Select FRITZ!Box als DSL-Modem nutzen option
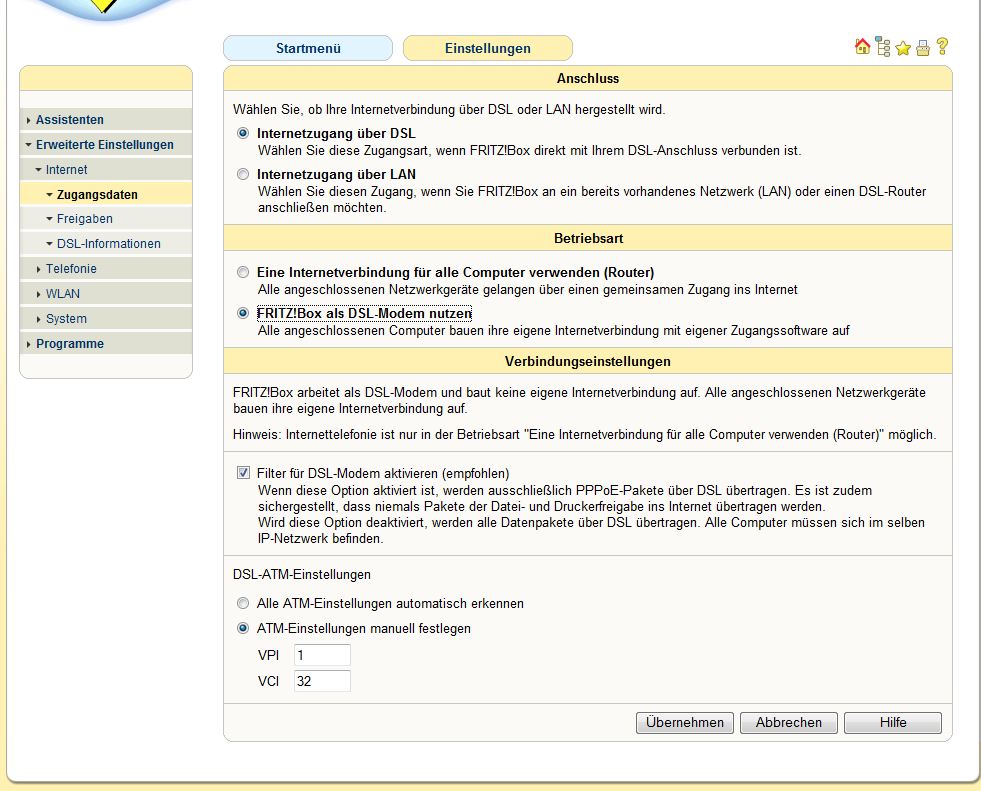Viewport: 981px width, 791px height. (x=243, y=313)
